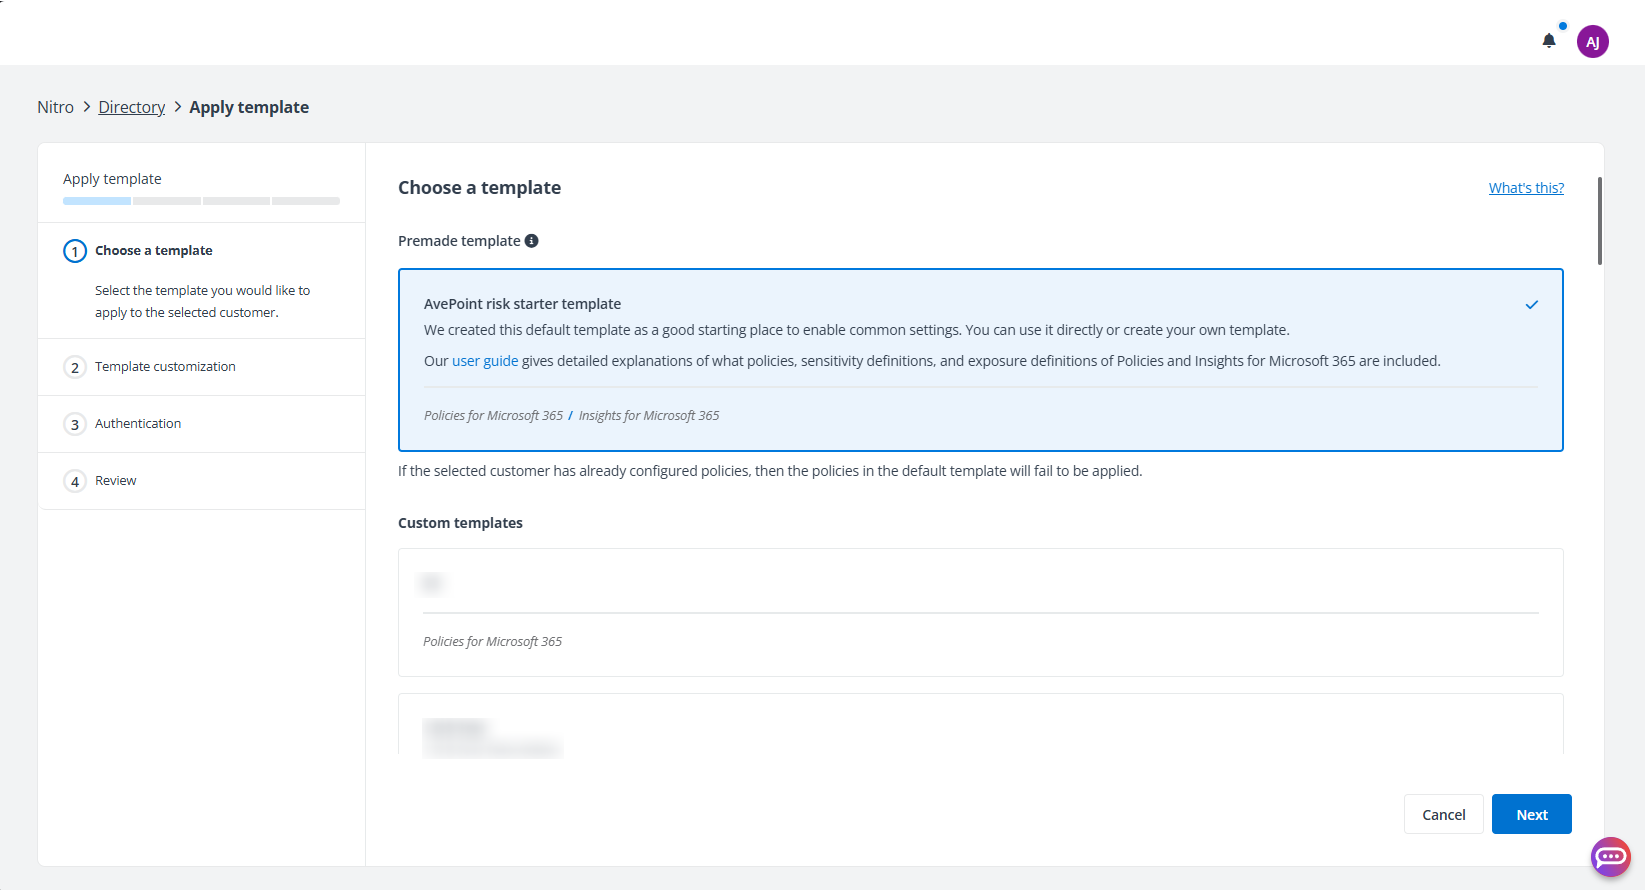Select the first custom template card

980,612
